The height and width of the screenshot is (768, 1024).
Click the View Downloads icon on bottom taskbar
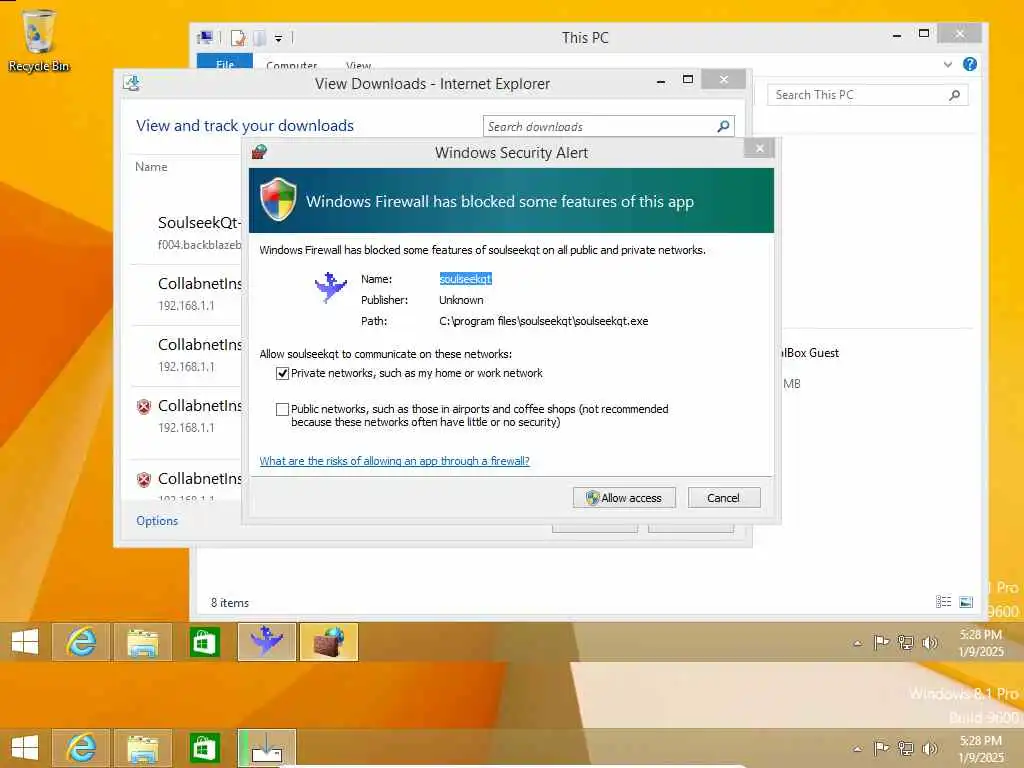[267, 748]
